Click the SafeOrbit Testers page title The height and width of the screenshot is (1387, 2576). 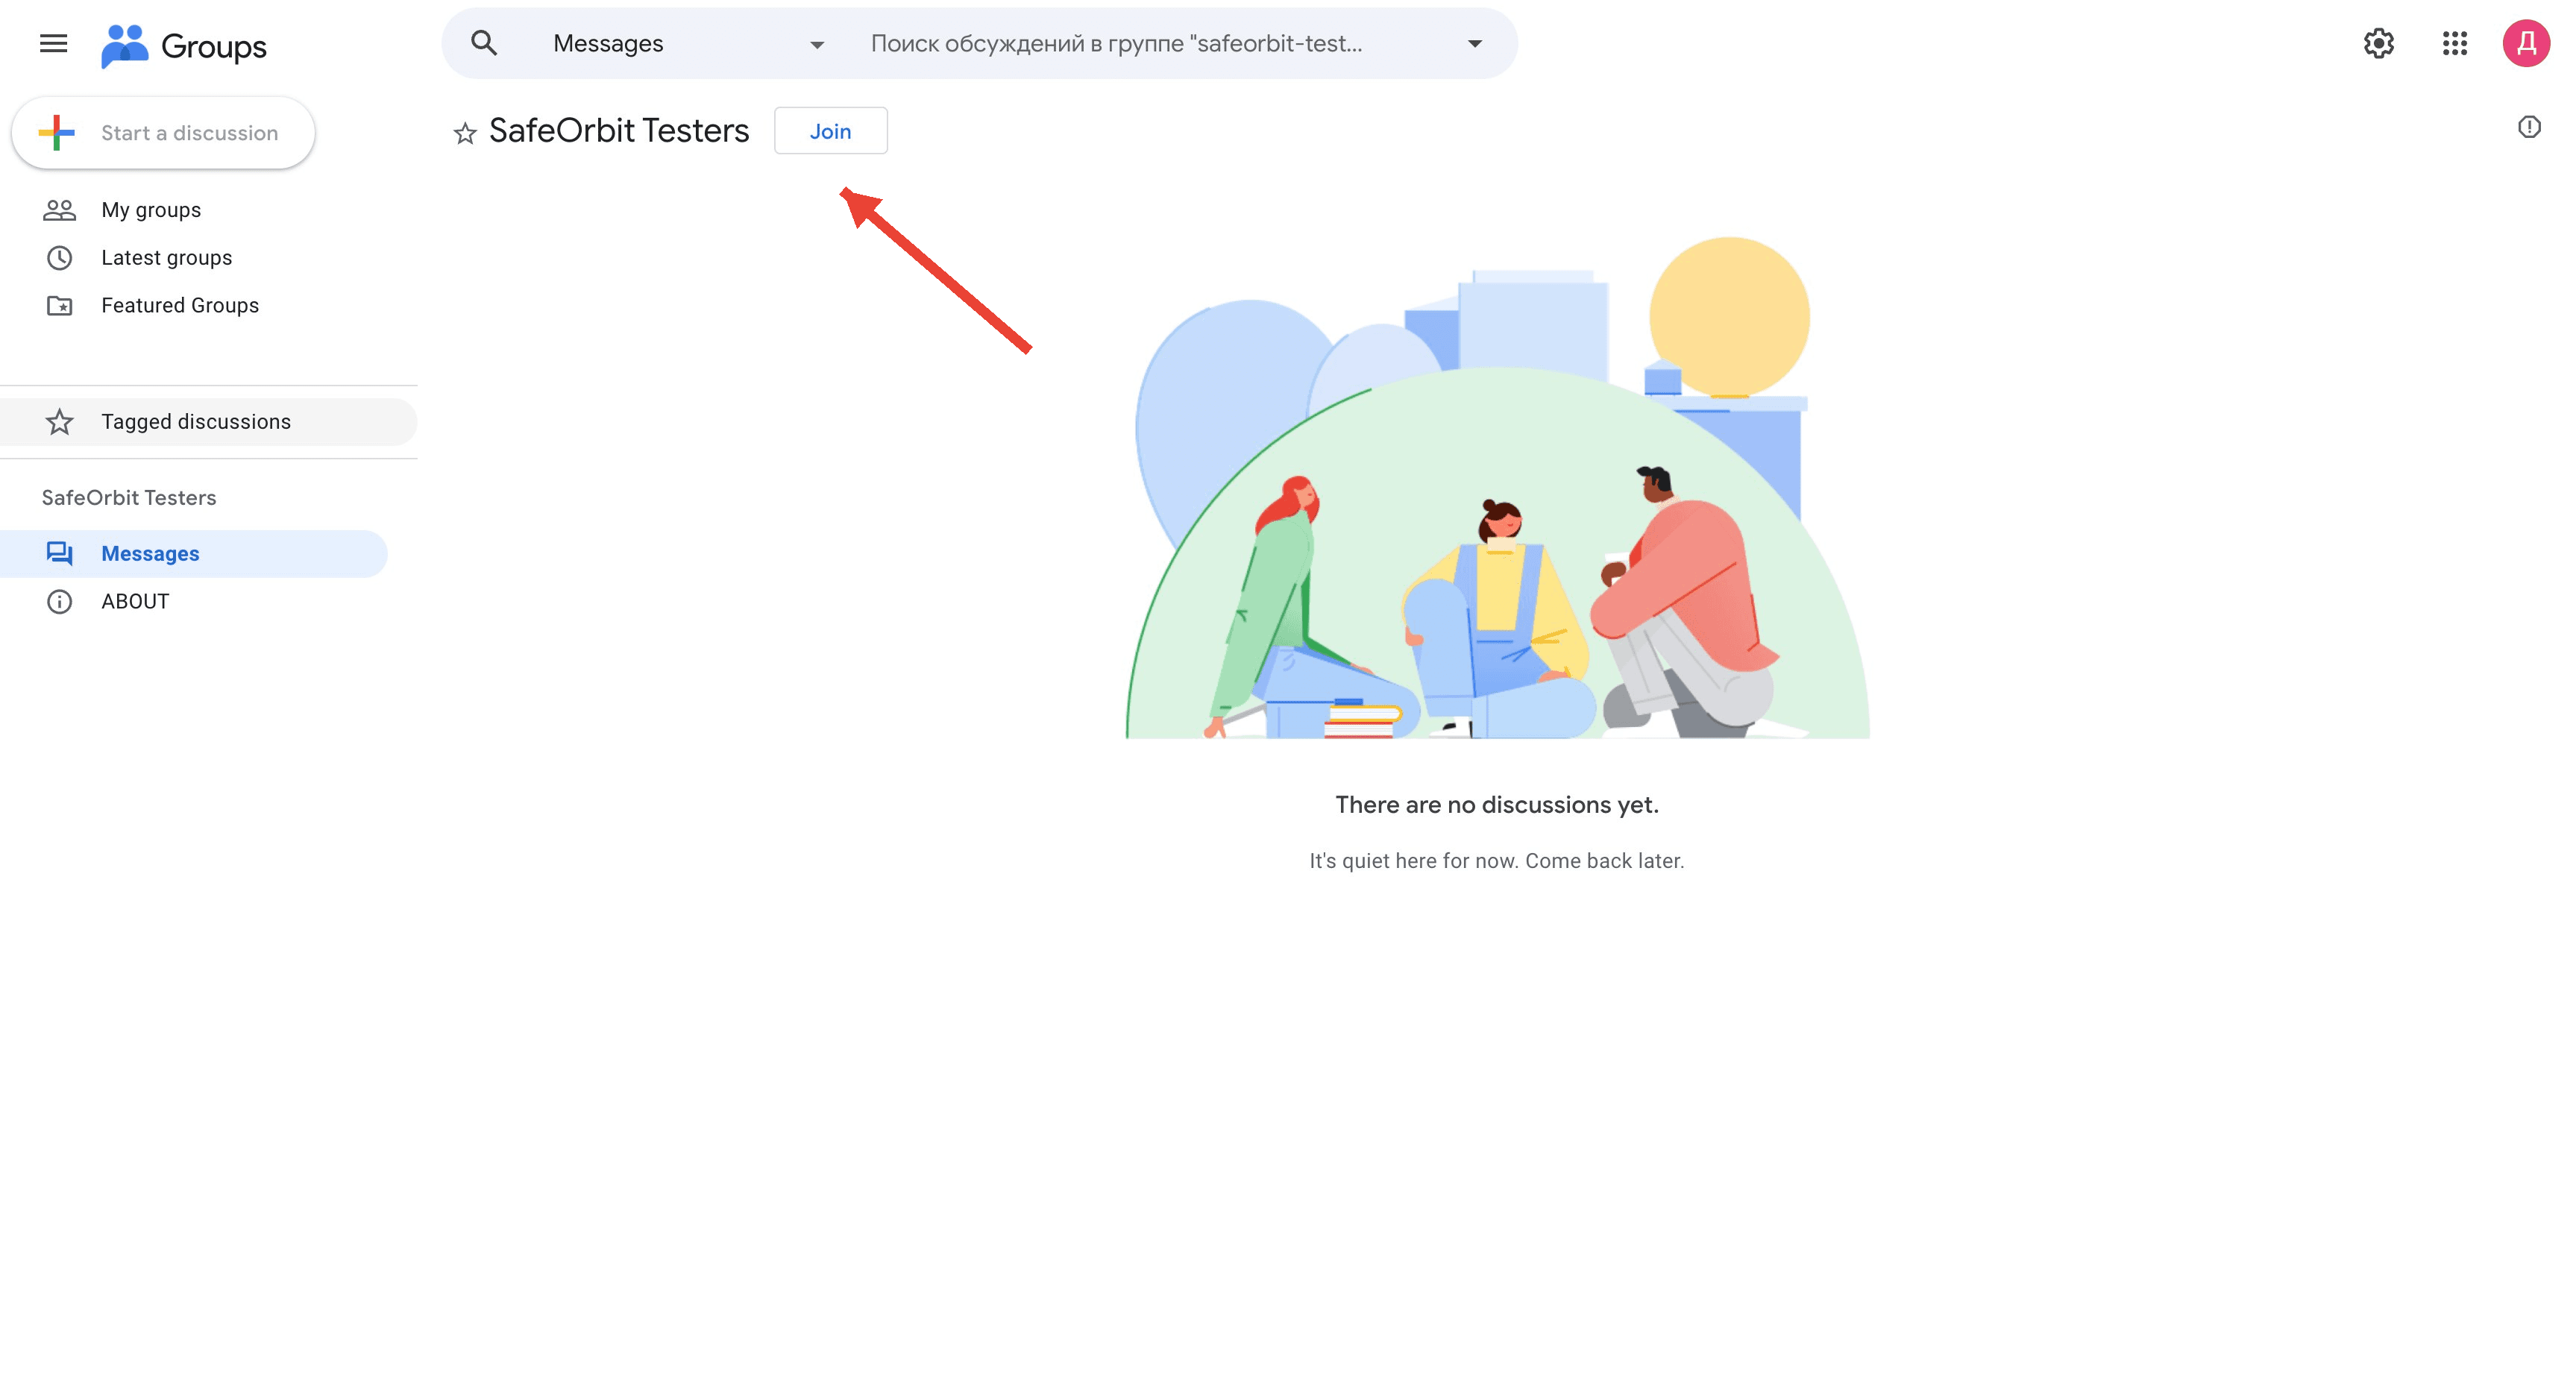618,131
